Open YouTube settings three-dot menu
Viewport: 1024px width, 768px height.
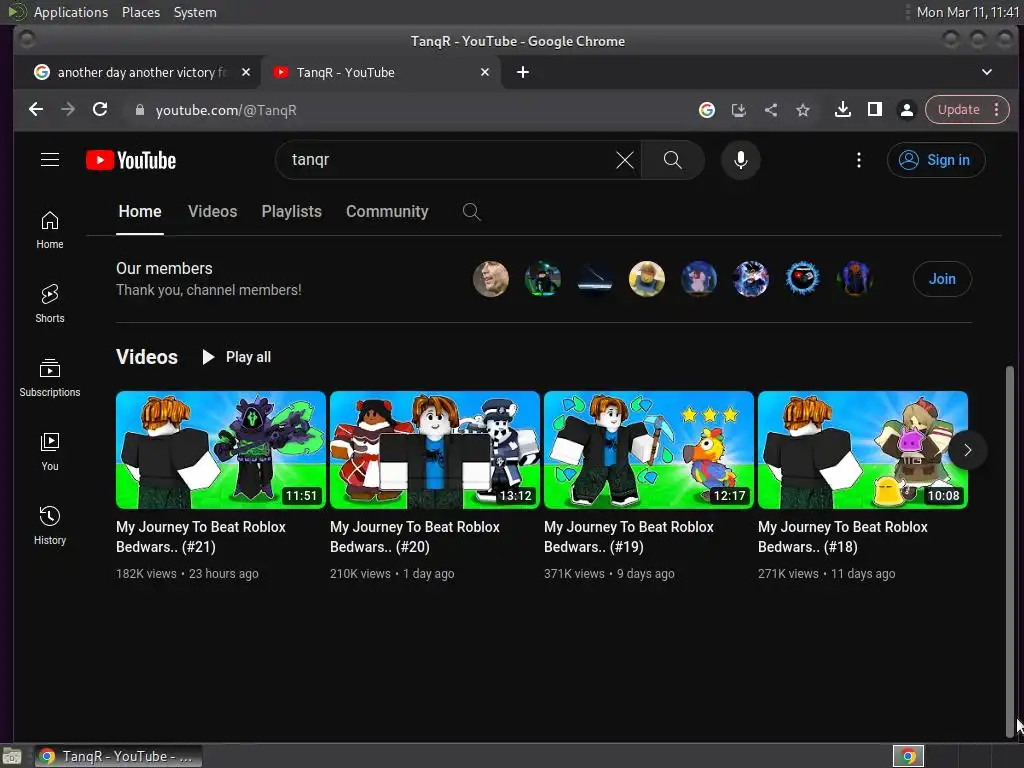click(x=859, y=160)
